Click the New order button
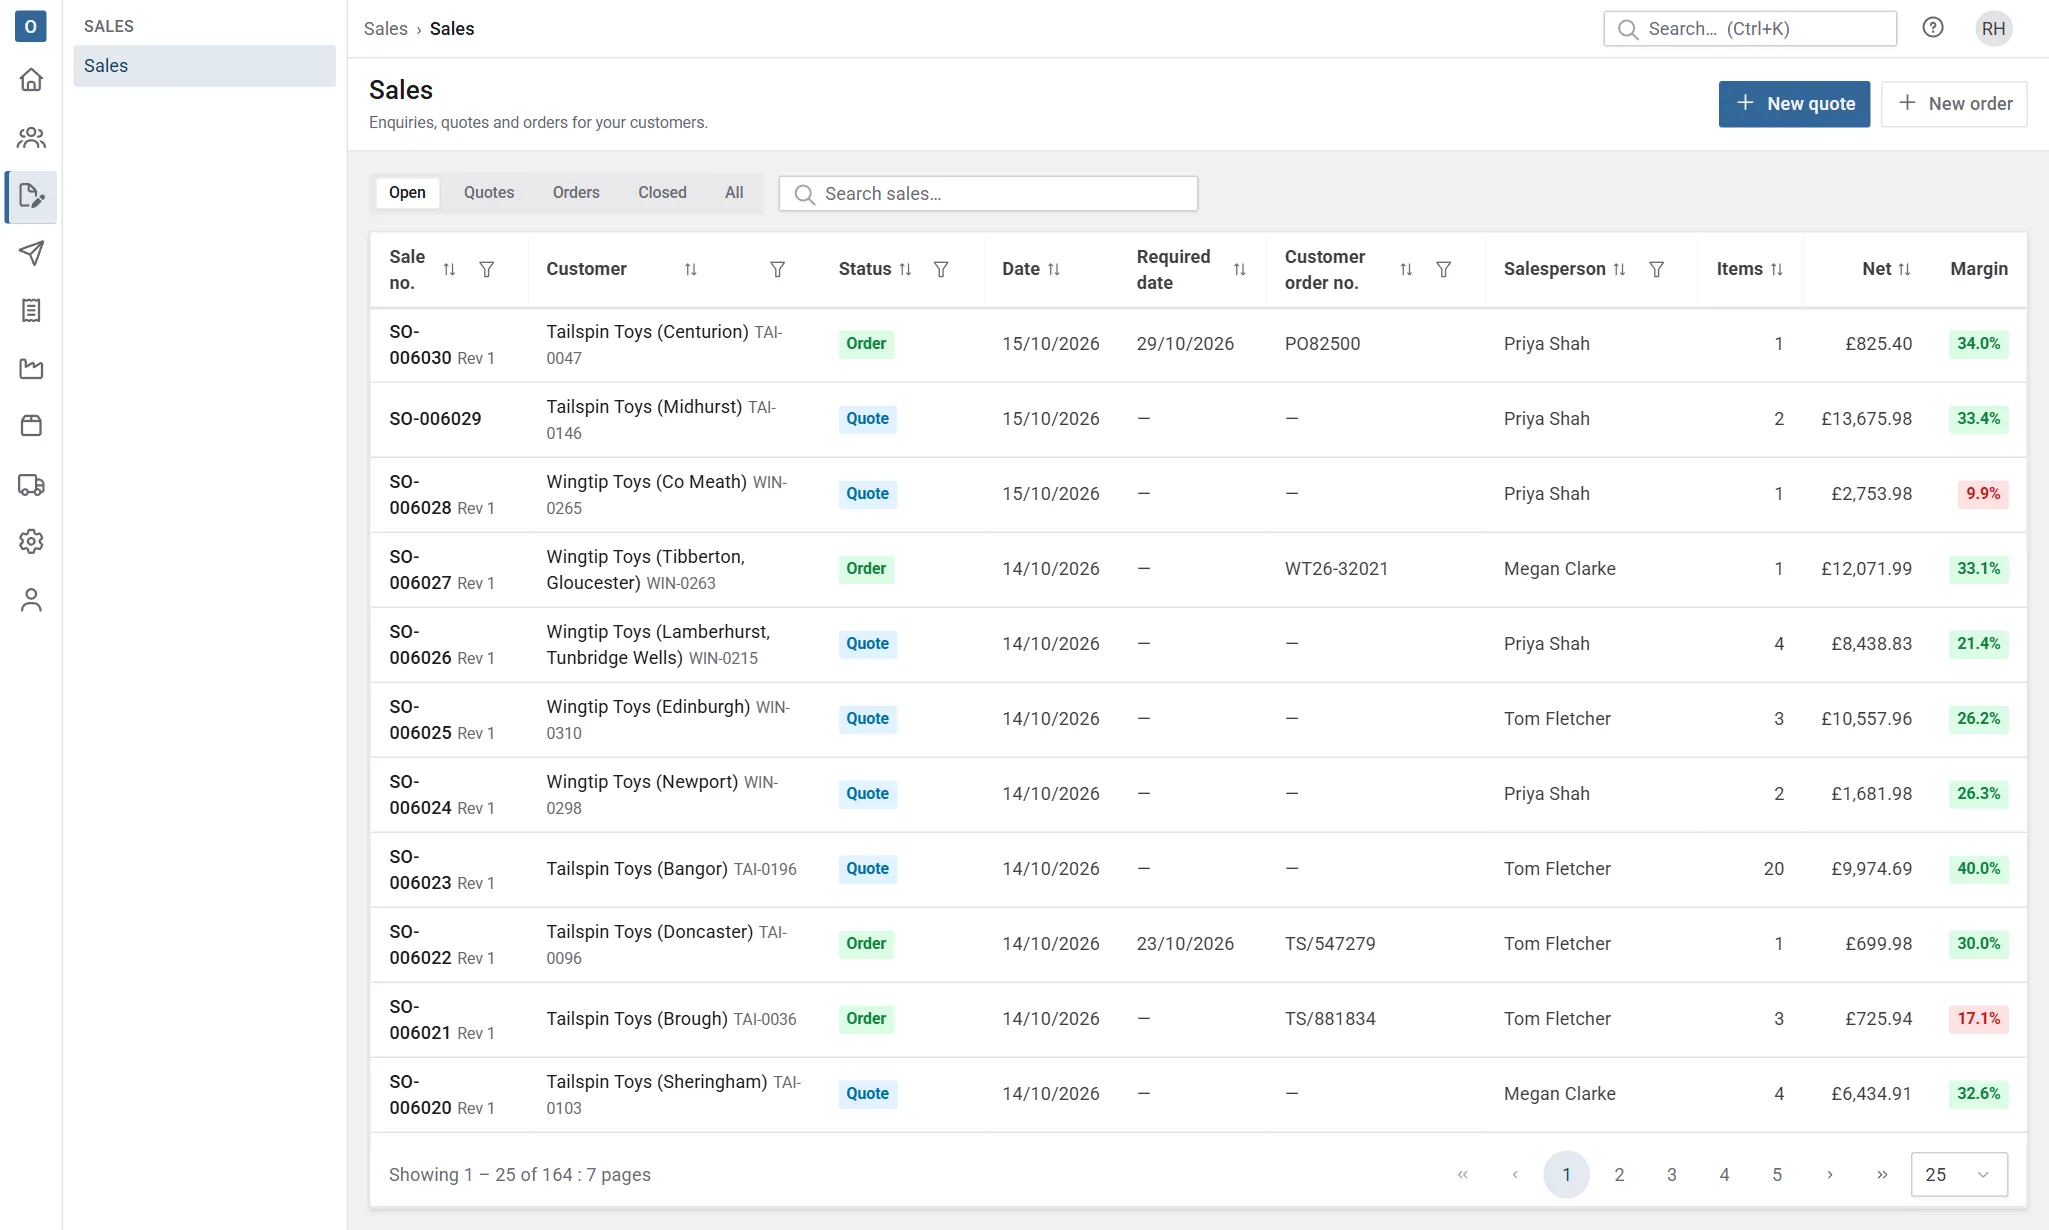 click(1954, 104)
